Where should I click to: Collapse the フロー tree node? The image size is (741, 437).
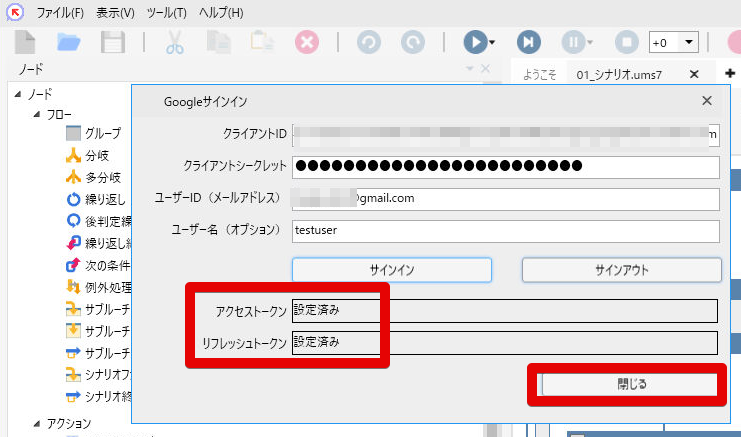coord(37,114)
